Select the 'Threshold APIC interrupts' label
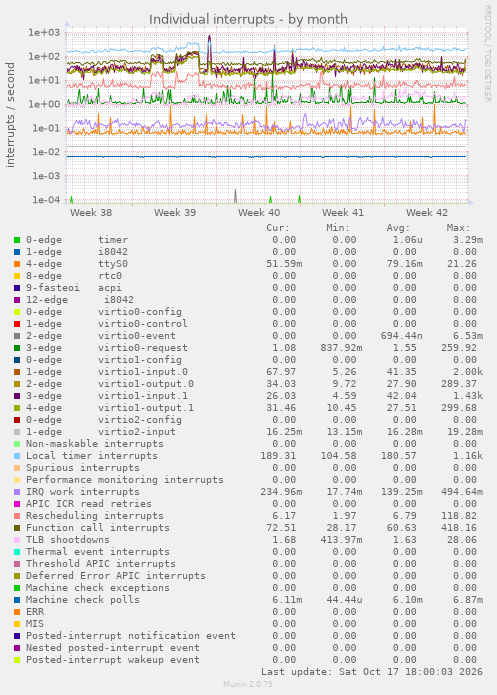The image size is (497, 695). (101, 564)
